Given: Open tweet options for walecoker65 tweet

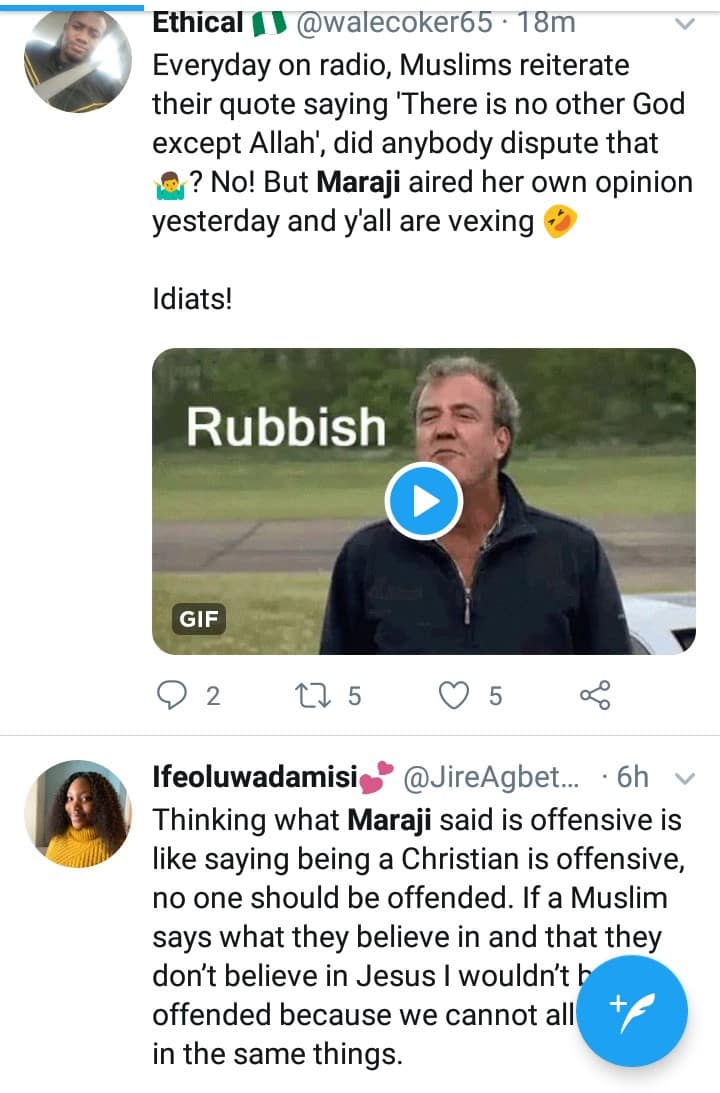Looking at the screenshot, I should (685, 24).
